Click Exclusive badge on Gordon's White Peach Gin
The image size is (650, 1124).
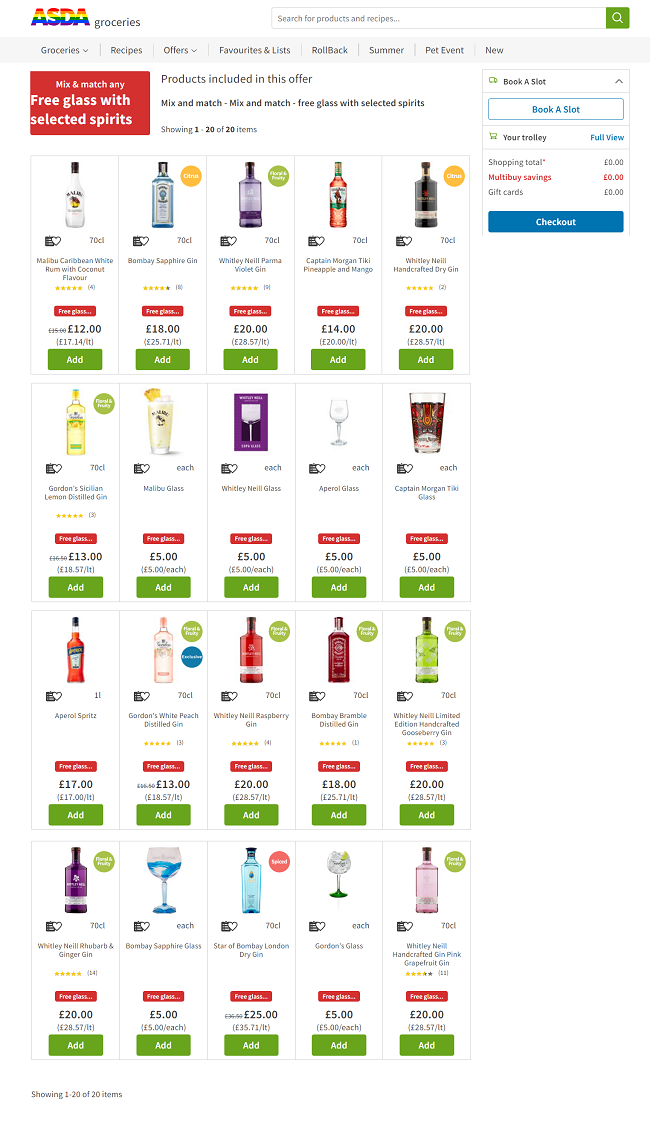(191, 657)
